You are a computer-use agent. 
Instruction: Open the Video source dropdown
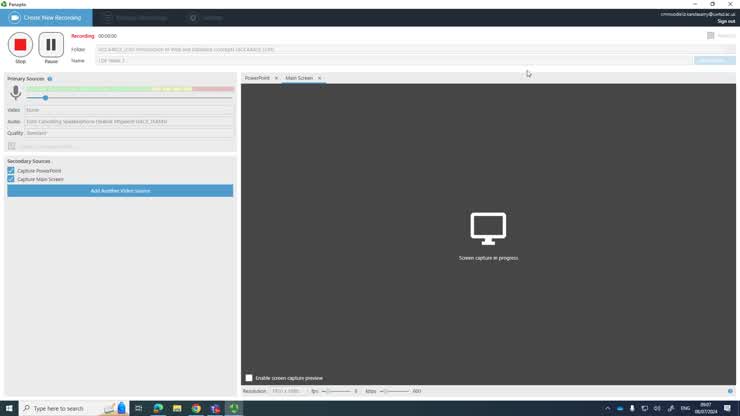coord(129,110)
